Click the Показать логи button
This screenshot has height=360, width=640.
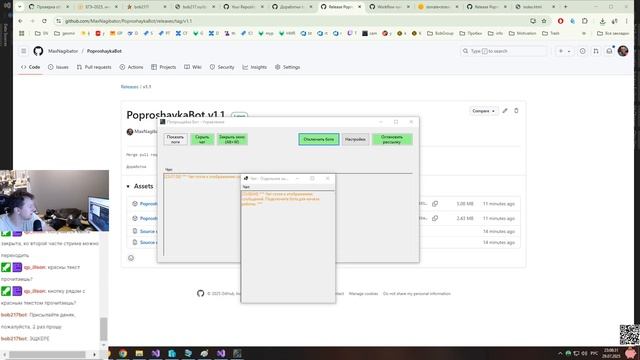click(x=176, y=139)
